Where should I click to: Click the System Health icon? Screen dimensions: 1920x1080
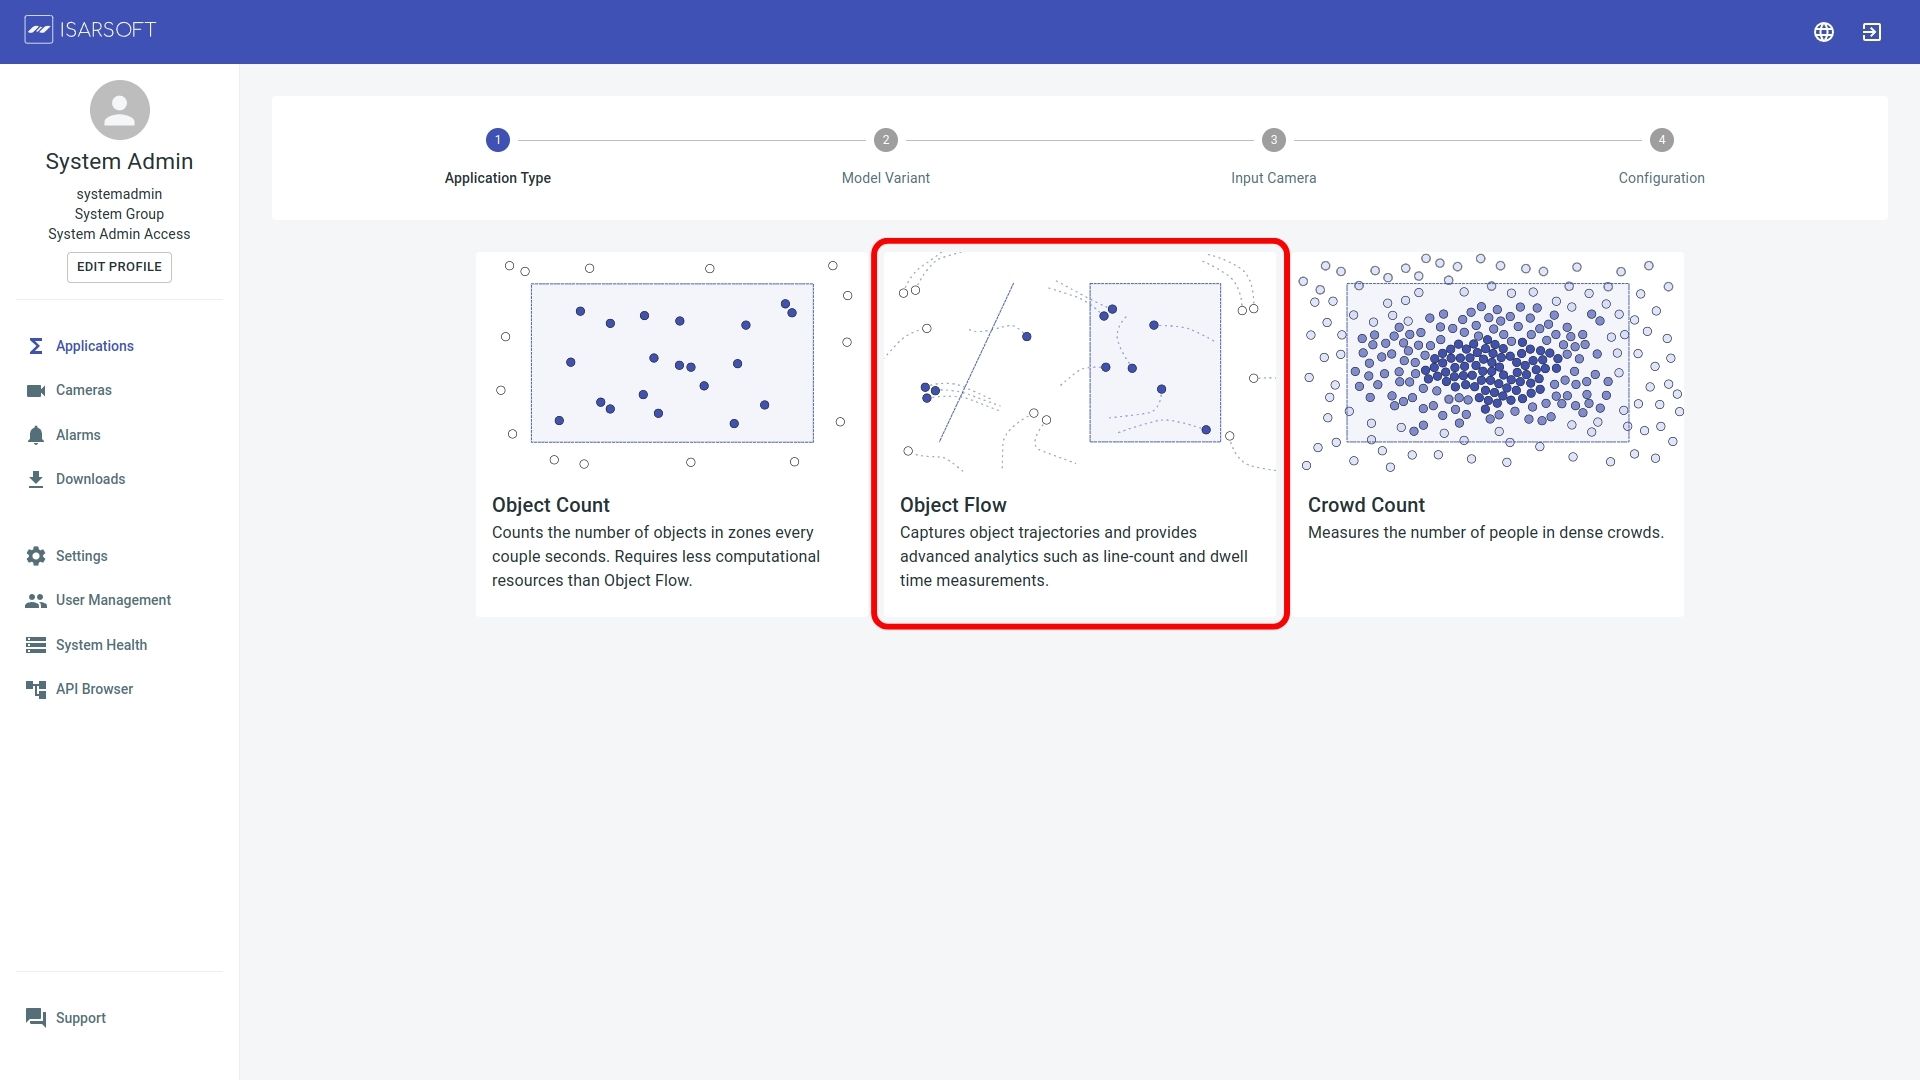[x=36, y=645]
